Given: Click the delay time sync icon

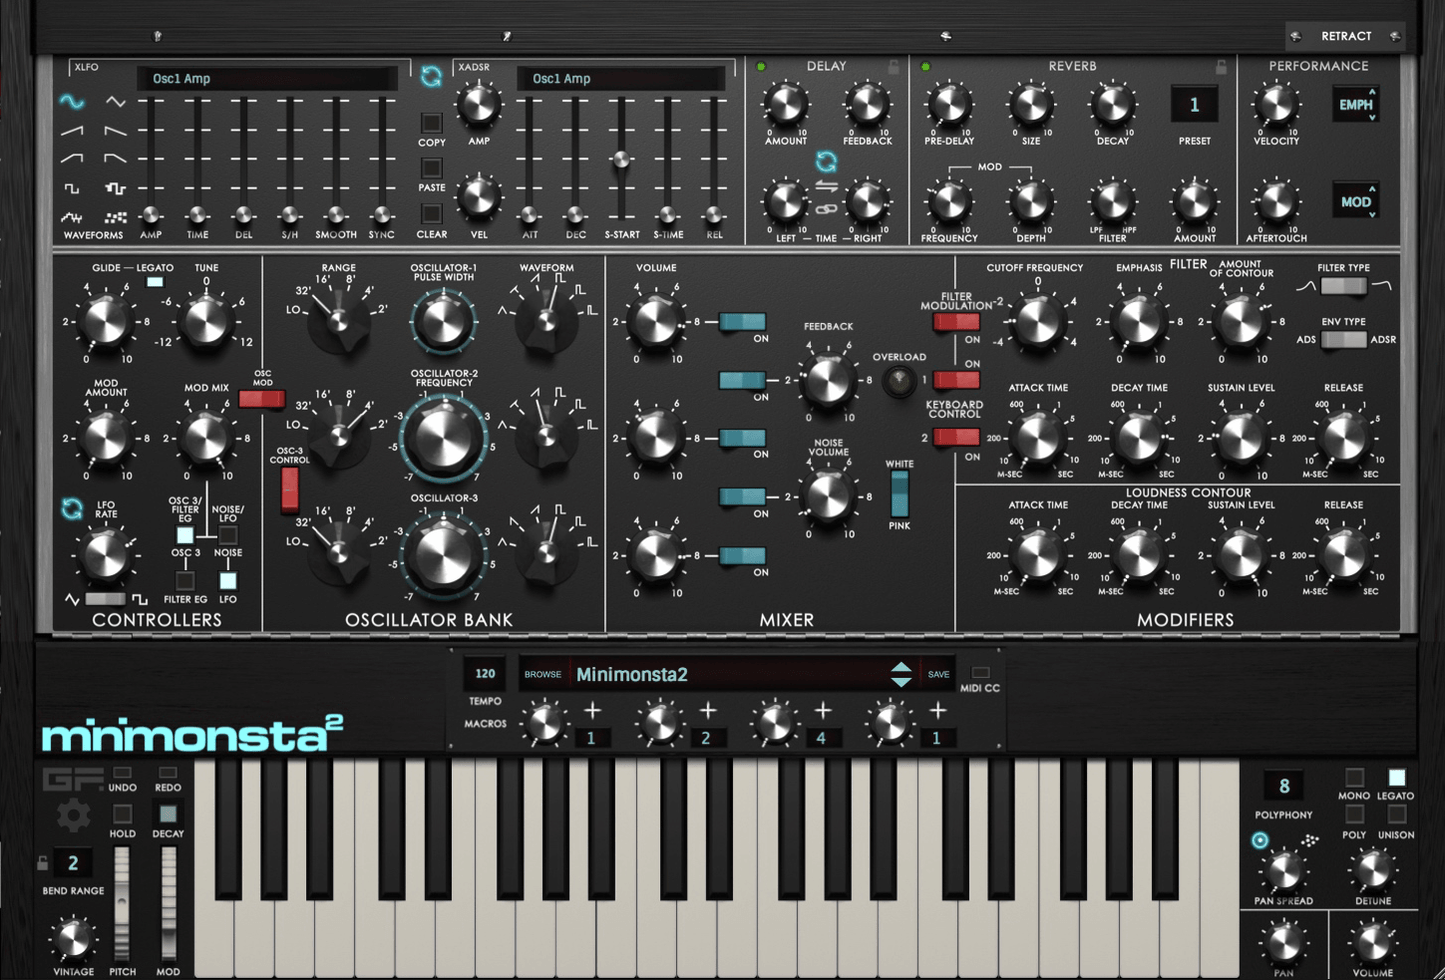Looking at the screenshot, I should pyautogui.click(x=826, y=161).
